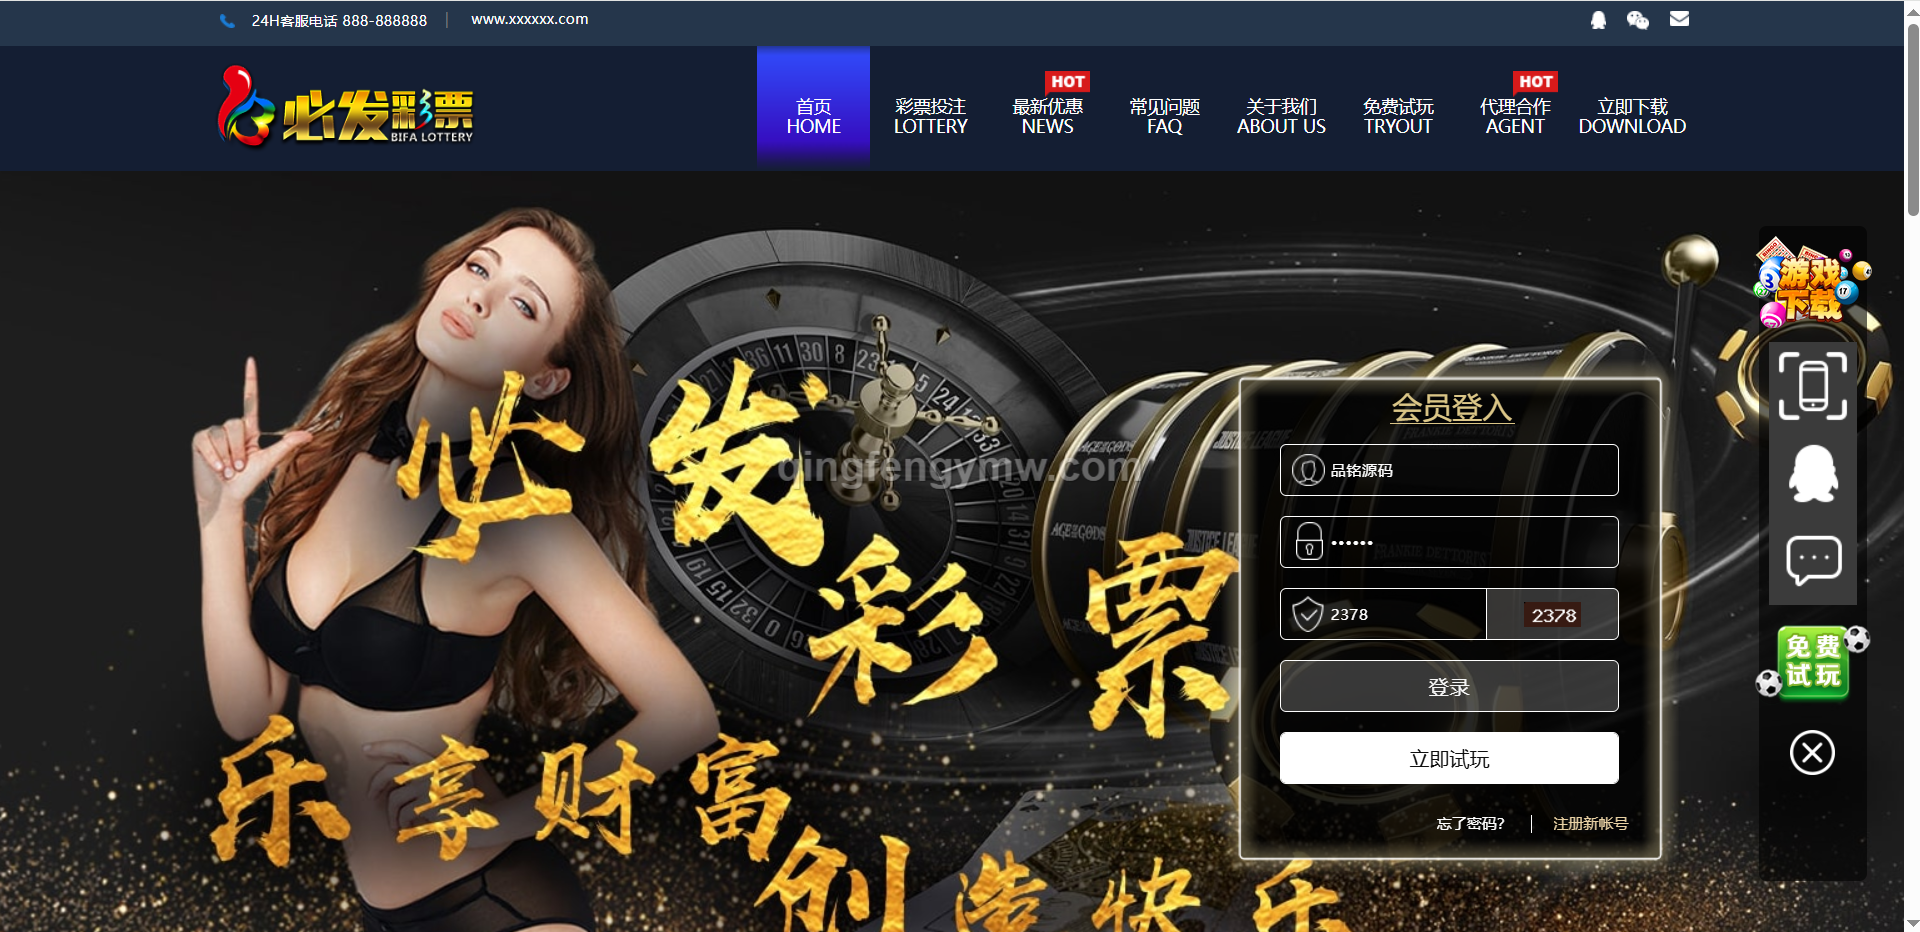The image size is (1920, 932).
Task: Click the white try-now button
Action: pos(1448,759)
